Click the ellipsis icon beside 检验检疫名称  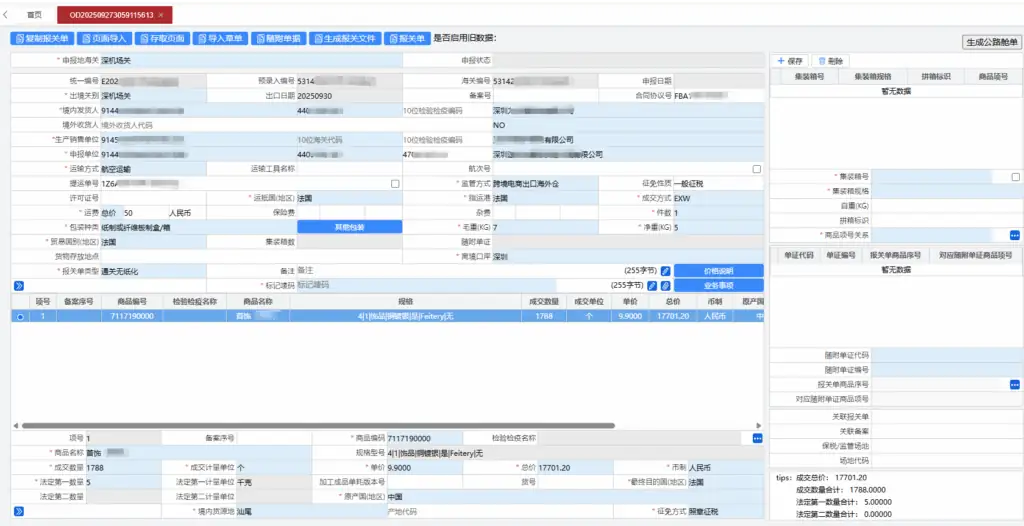tap(758, 438)
